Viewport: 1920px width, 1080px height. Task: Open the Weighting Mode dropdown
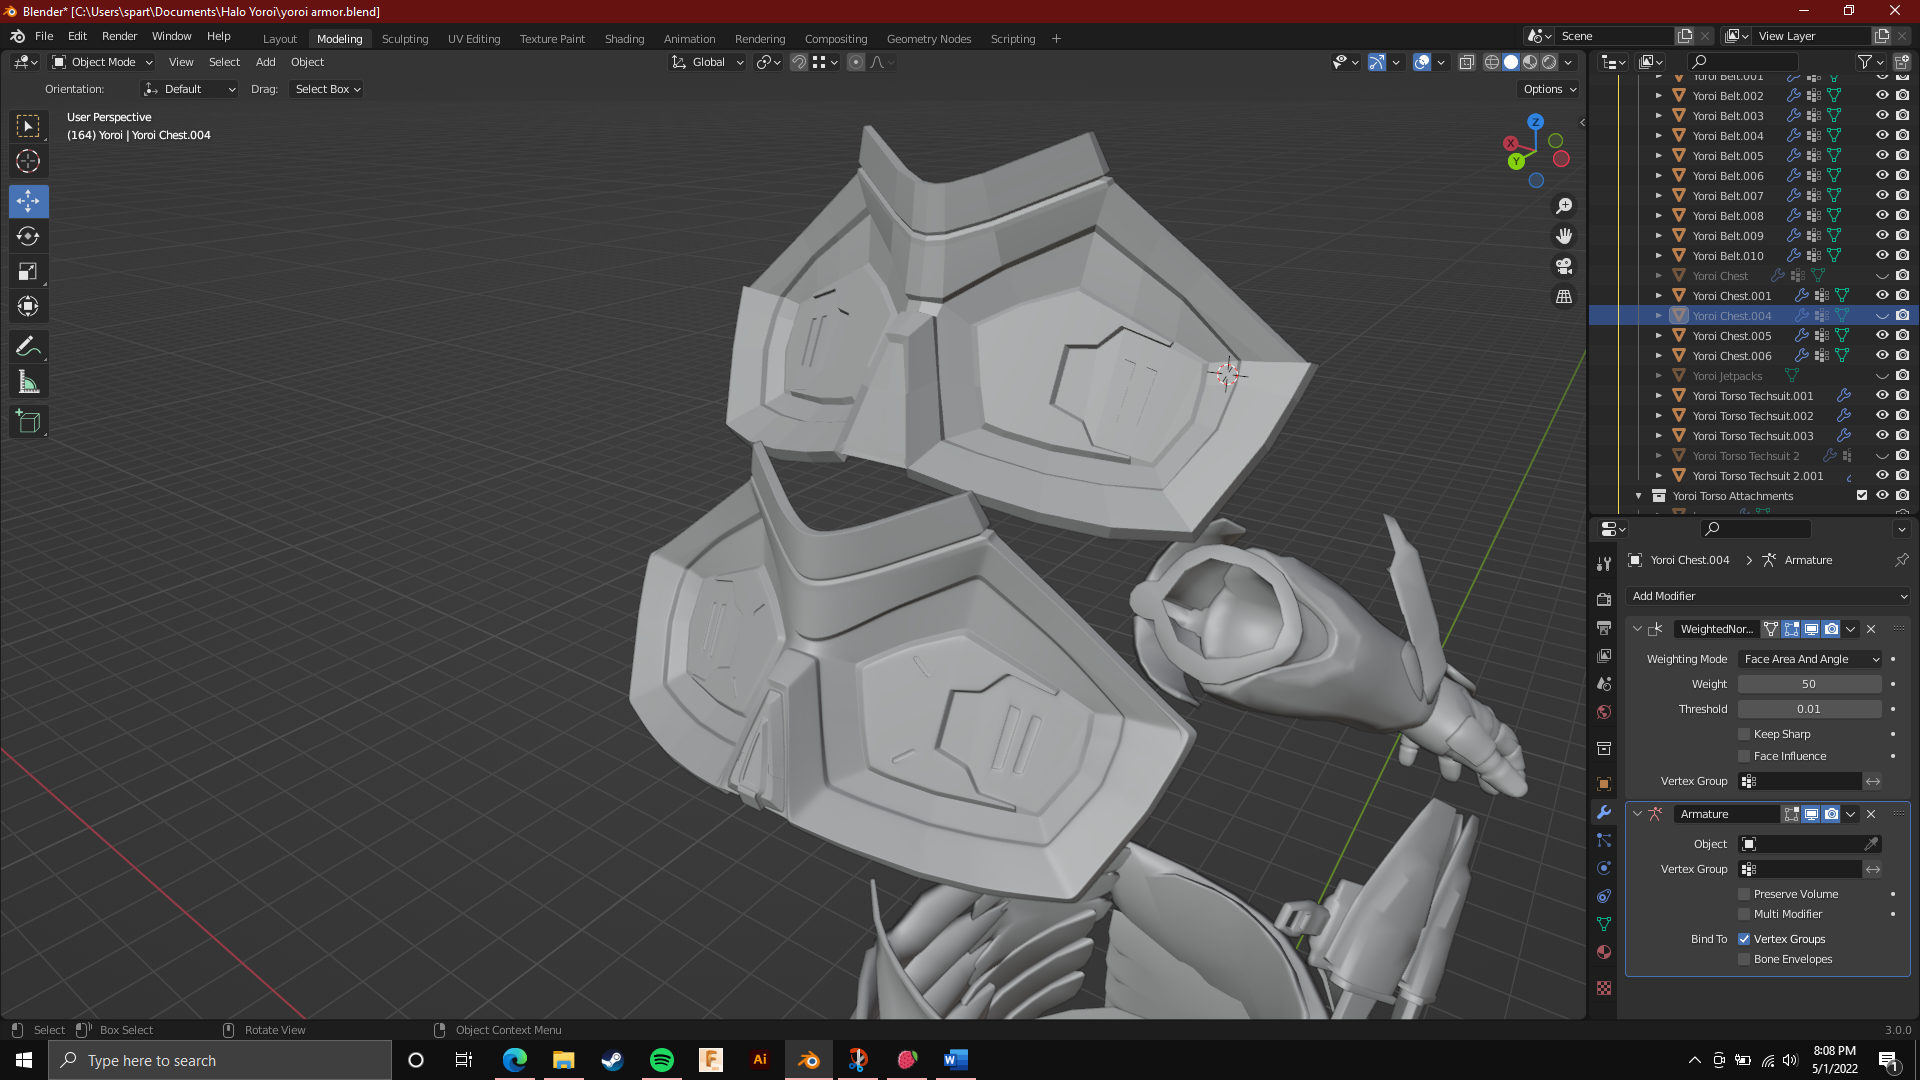point(1810,659)
